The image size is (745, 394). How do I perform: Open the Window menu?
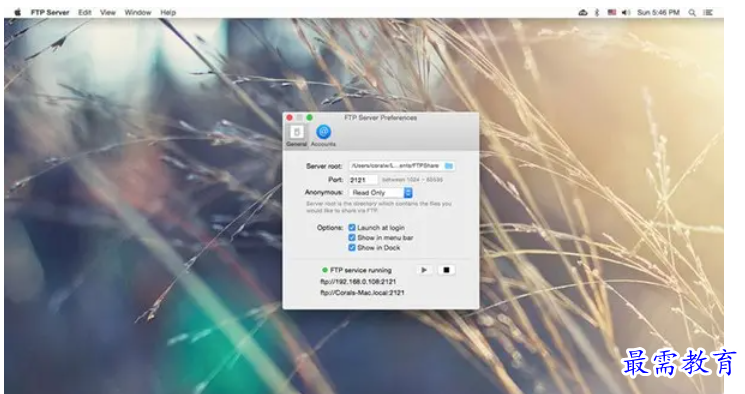pyautogui.click(x=138, y=12)
